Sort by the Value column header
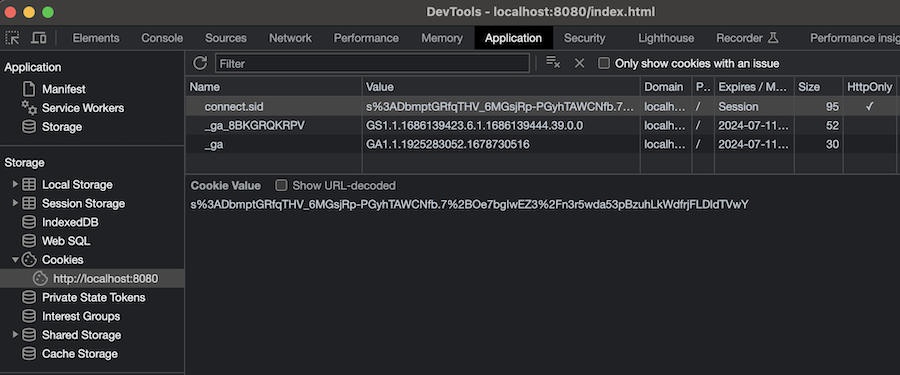 click(x=501, y=87)
